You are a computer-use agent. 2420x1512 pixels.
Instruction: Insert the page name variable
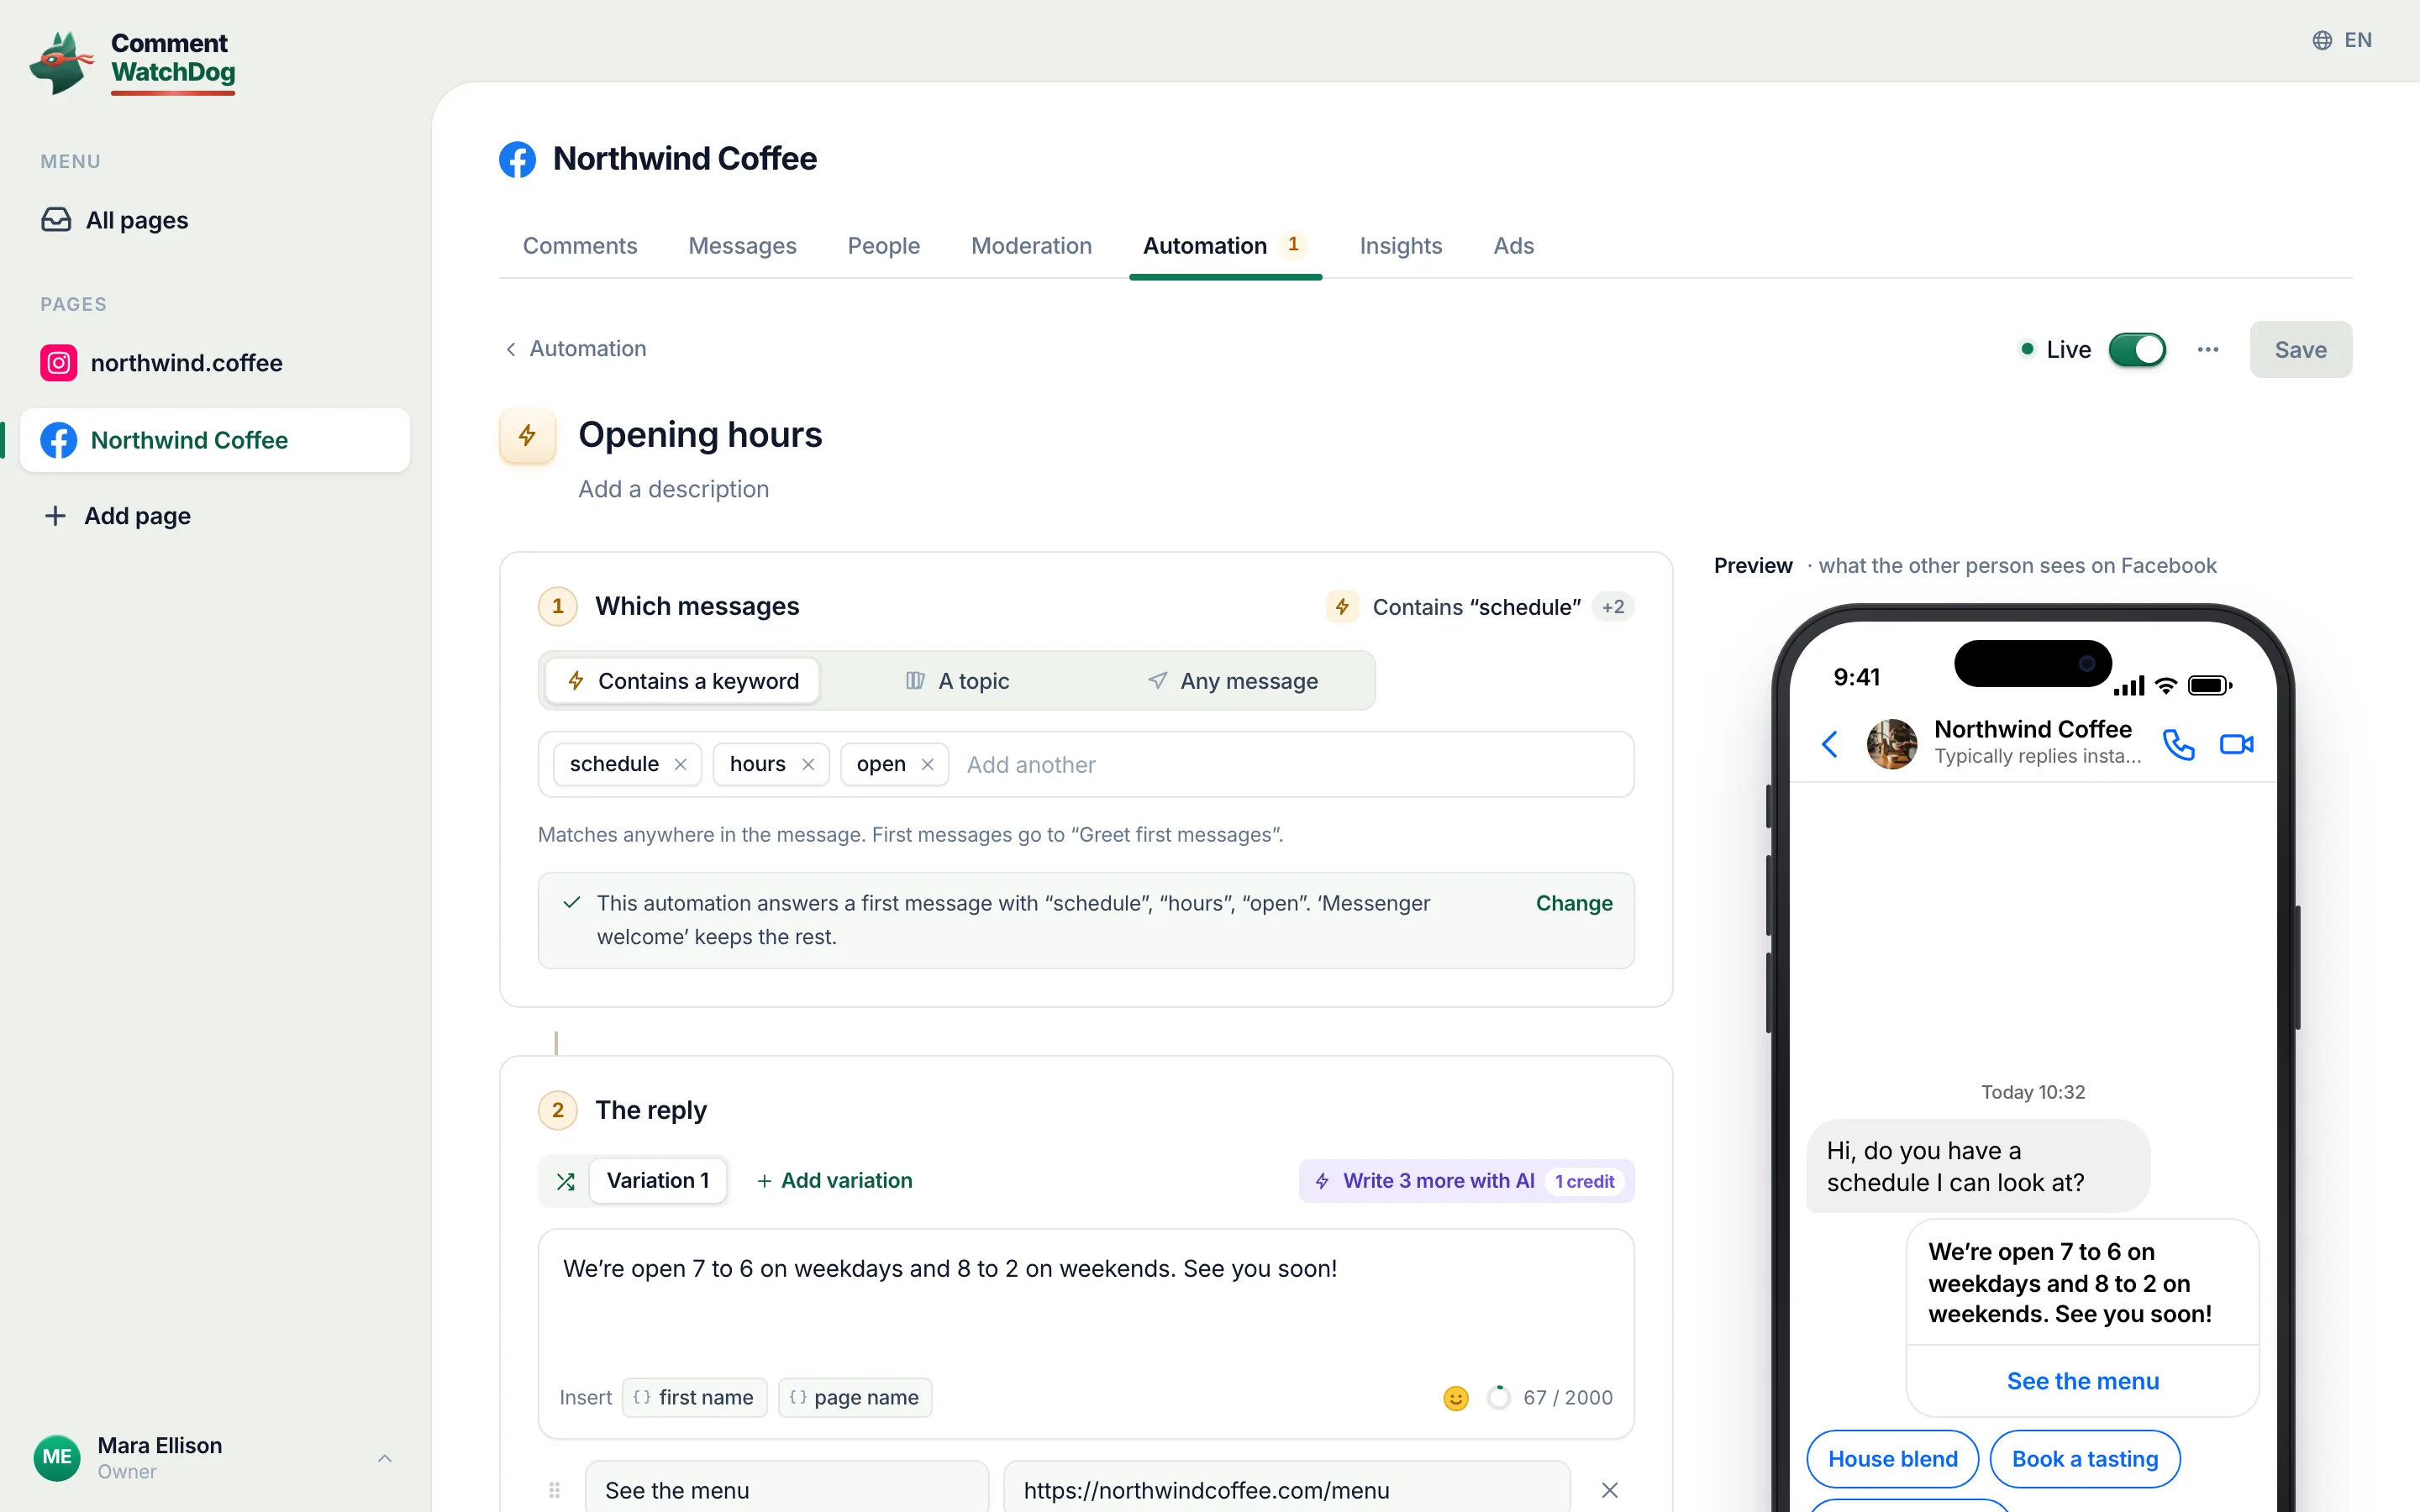[855, 1398]
